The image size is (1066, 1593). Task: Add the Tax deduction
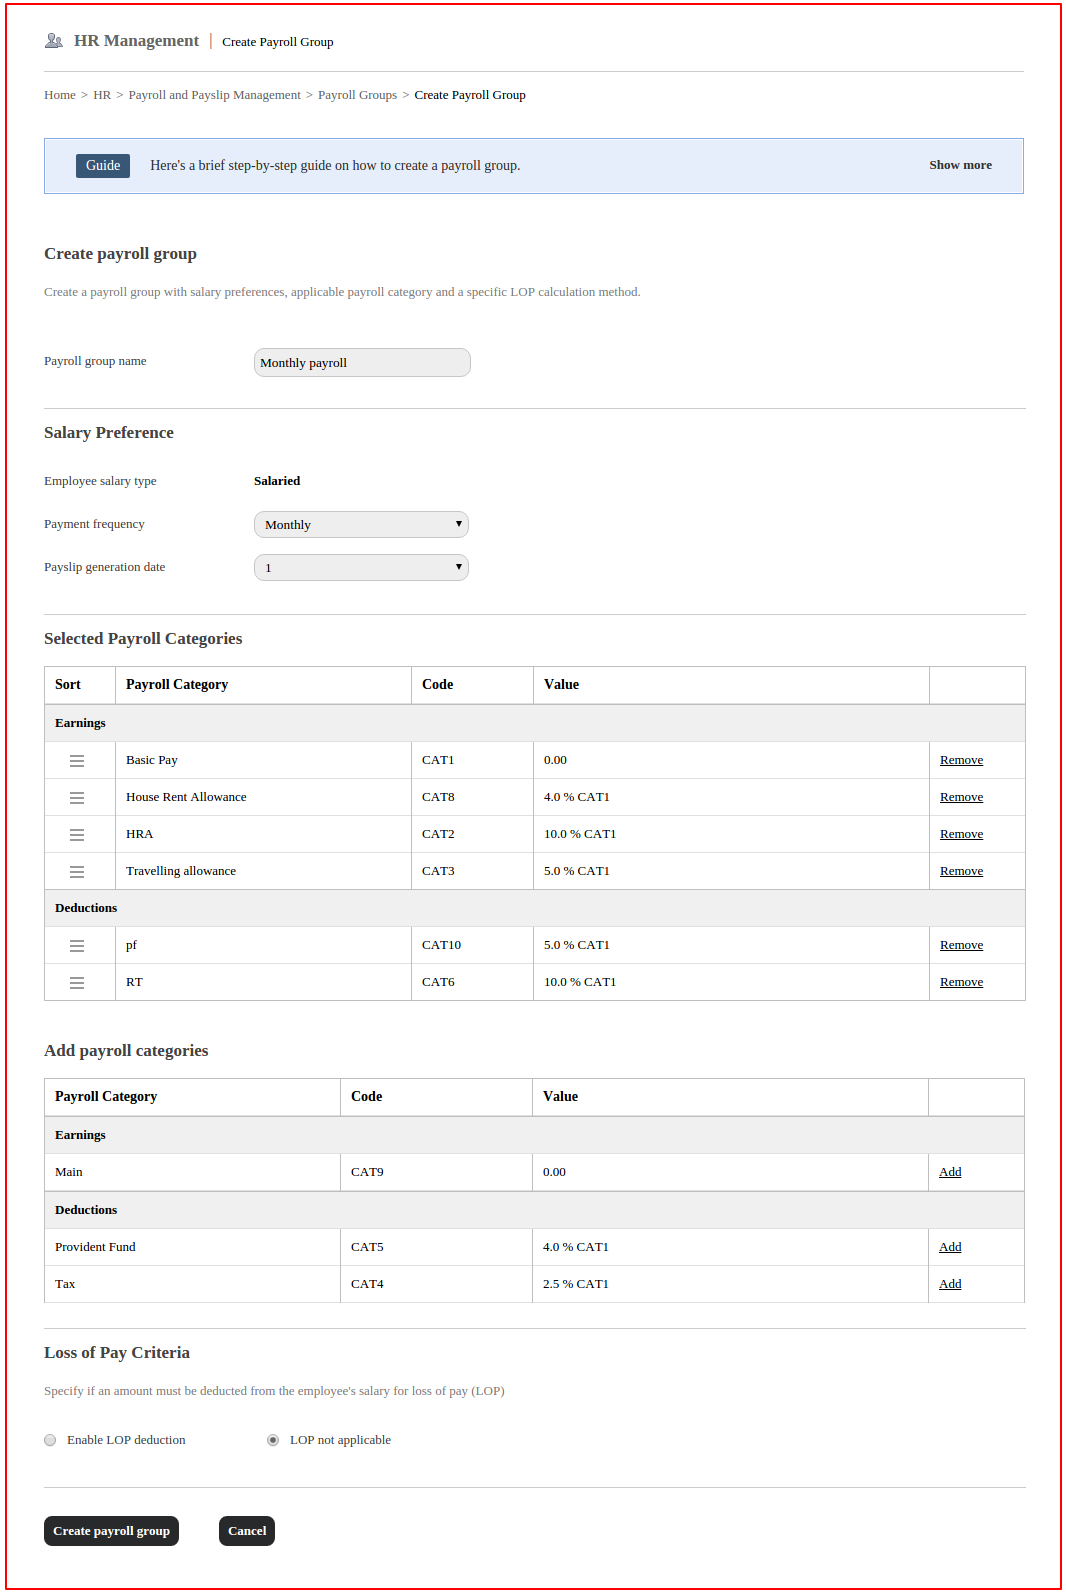(x=950, y=1284)
